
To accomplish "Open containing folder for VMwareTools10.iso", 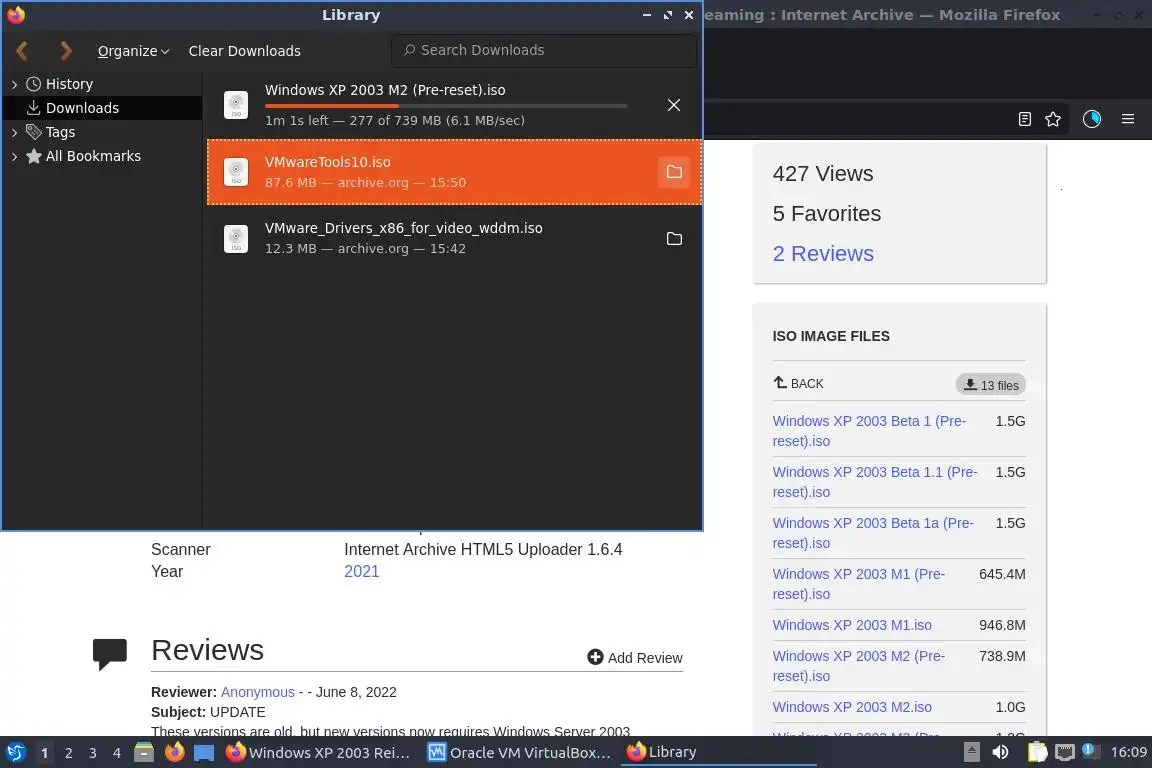I will tap(674, 172).
